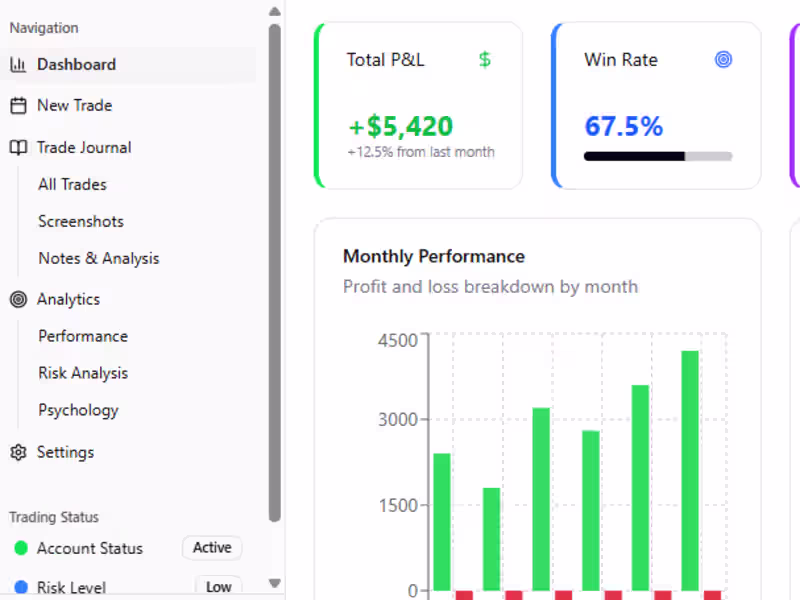Open Settings in the sidebar
Image resolution: width=800 pixels, height=600 pixels.
pos(128,452)
